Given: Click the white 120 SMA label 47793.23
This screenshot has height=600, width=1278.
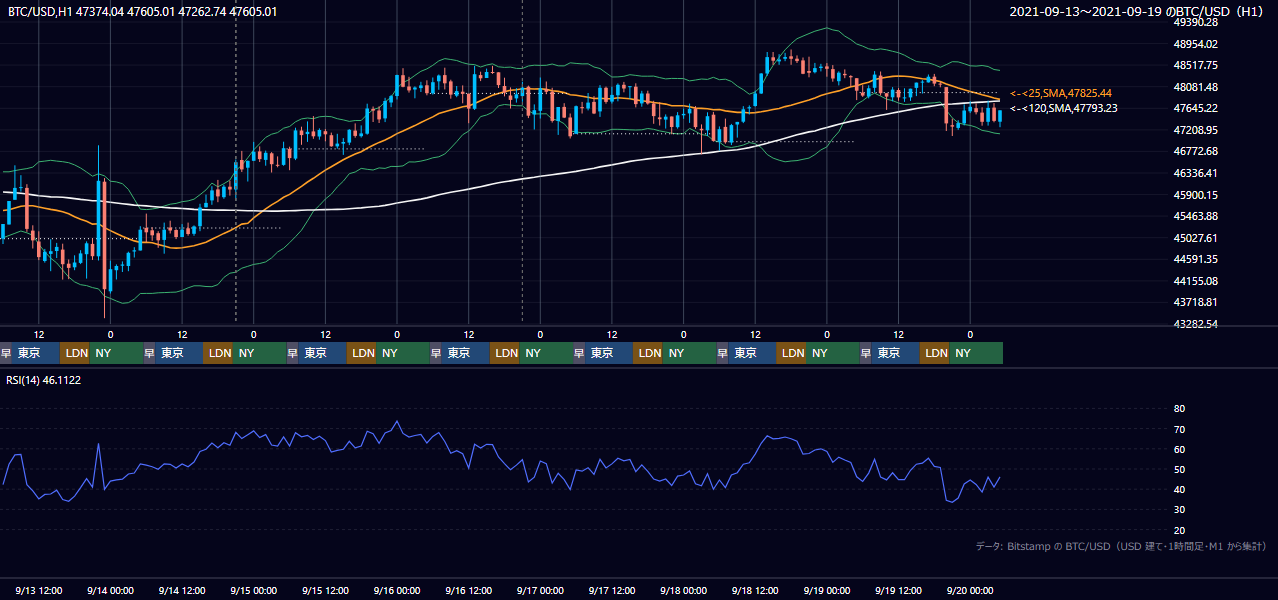Looking at the screenshot, I should pyautogui.click(x=1064, y=108).
